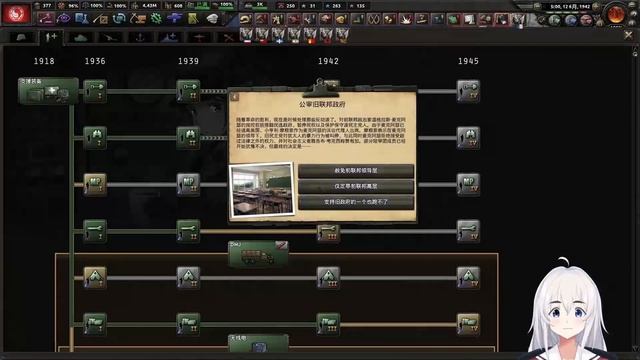Click the red globe sphere in corner
640x360 pixels.
(x=616, y=14)
